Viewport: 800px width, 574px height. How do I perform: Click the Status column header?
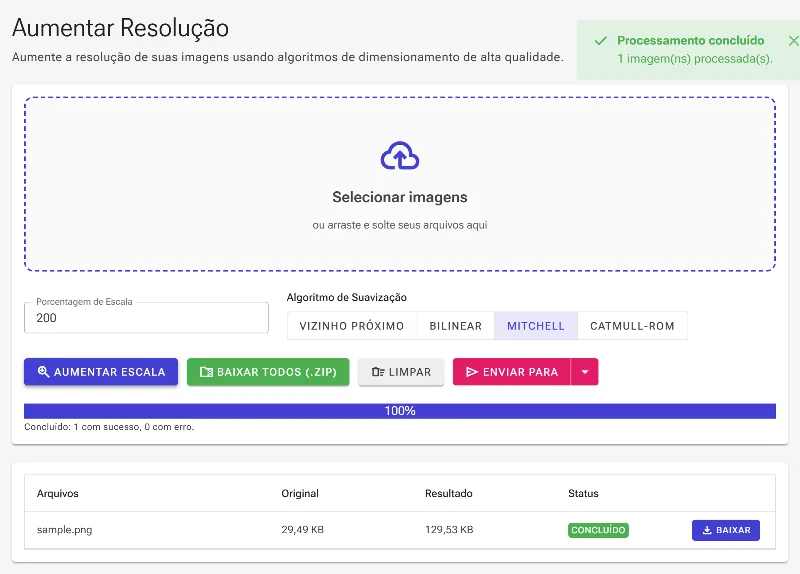(583, 493)
